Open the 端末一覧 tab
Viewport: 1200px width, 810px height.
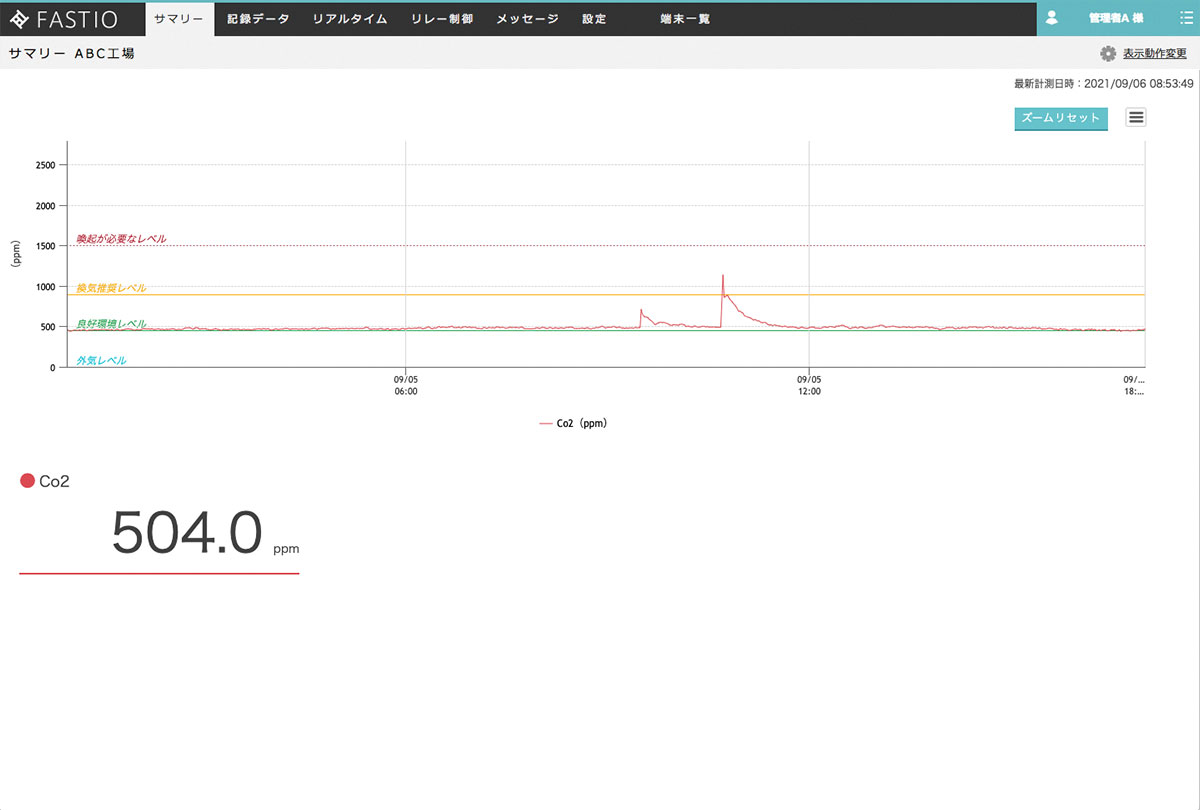point(685,19)
